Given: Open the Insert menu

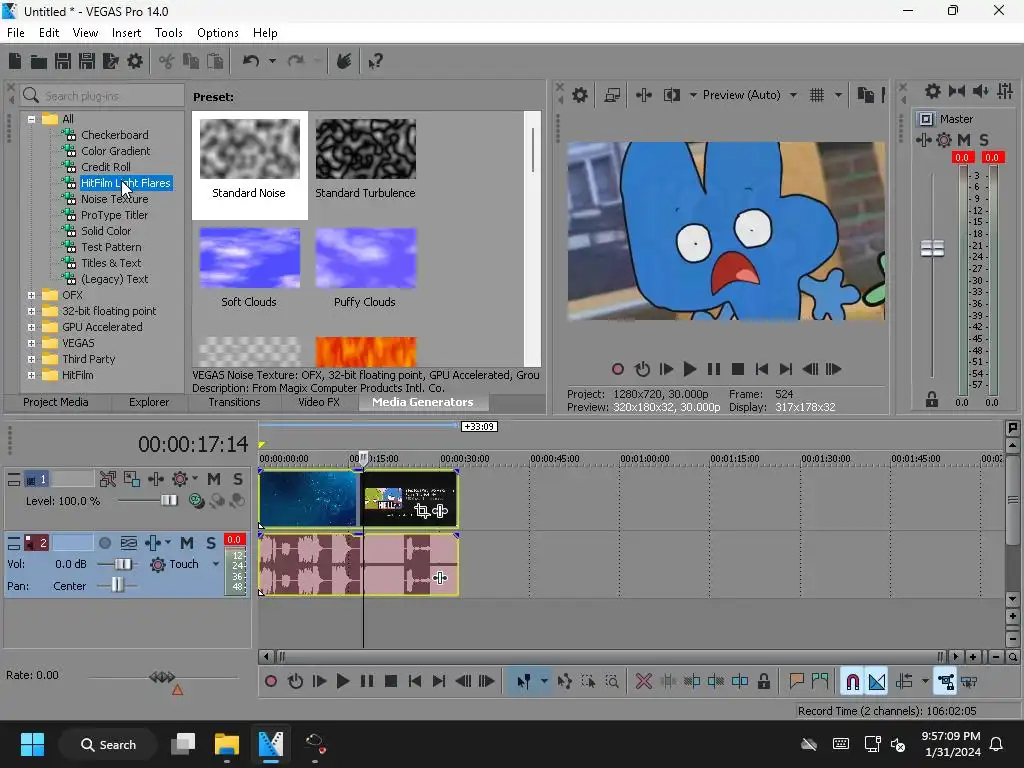Looking at the screenshot, I should point(126,33).
